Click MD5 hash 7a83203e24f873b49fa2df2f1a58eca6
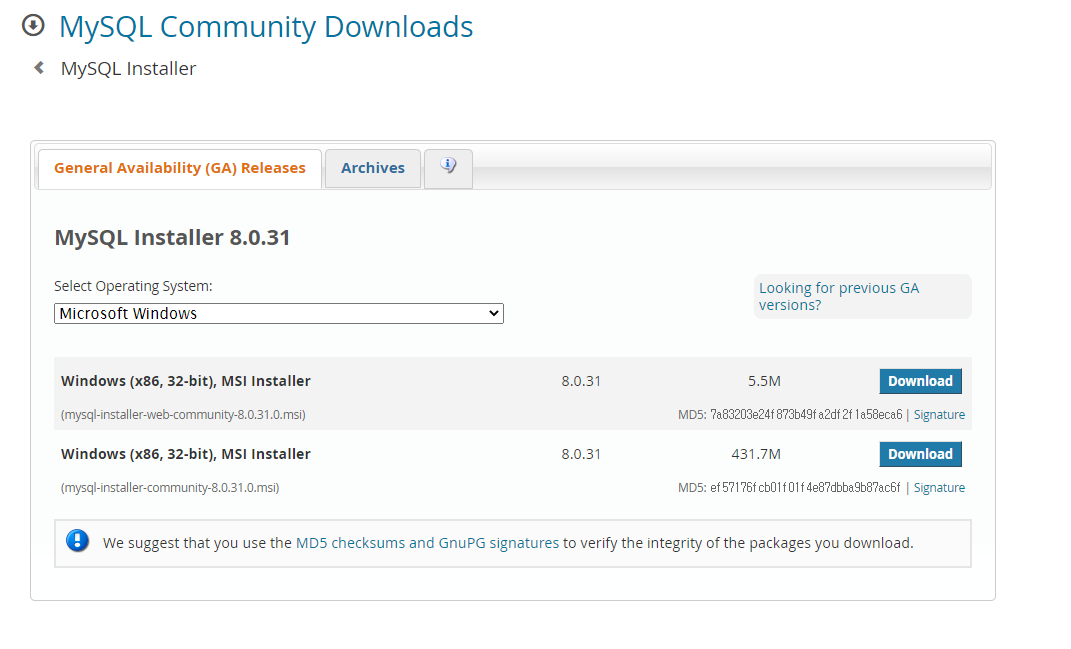The width and height of the screenshot is (1071, 649). point(806,415)
